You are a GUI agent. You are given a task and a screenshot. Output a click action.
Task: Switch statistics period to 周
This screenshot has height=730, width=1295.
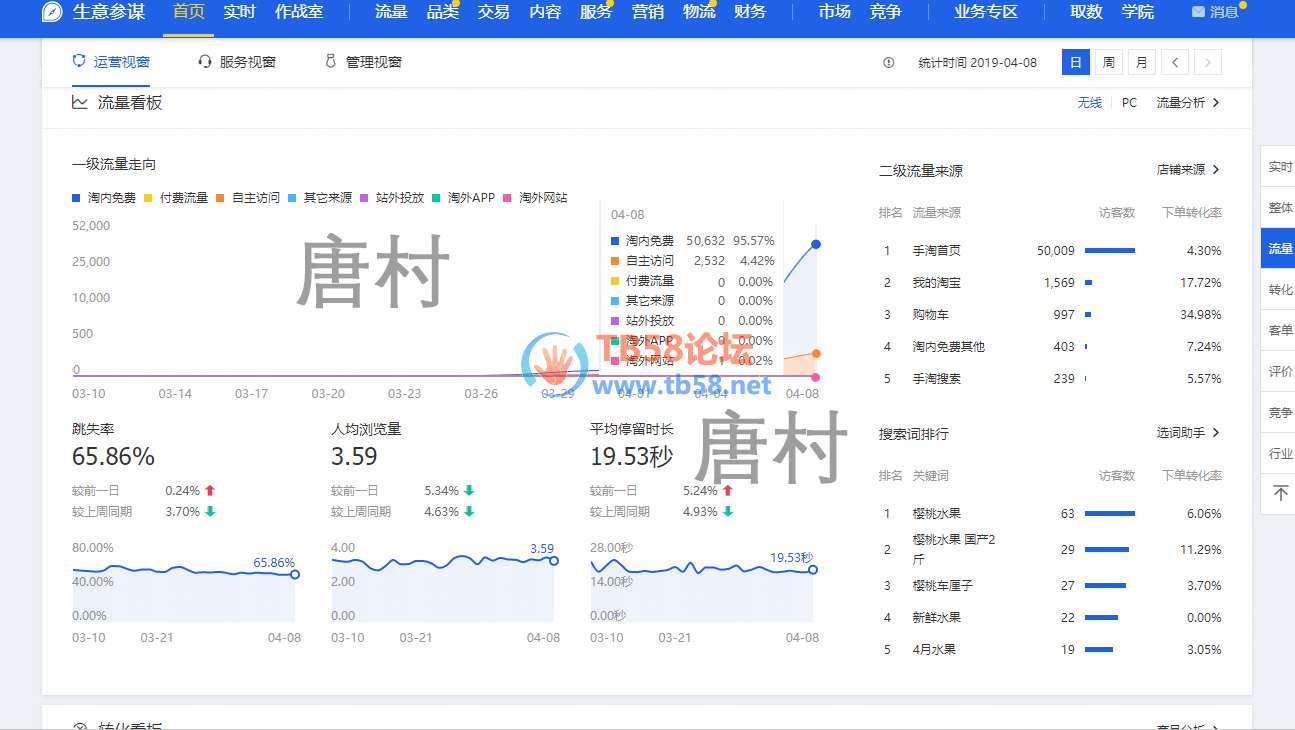coord(1108,62)
